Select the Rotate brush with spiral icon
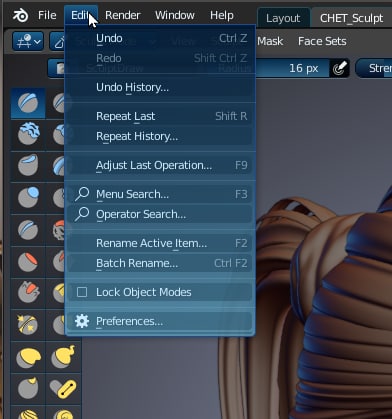 [63, 413]
